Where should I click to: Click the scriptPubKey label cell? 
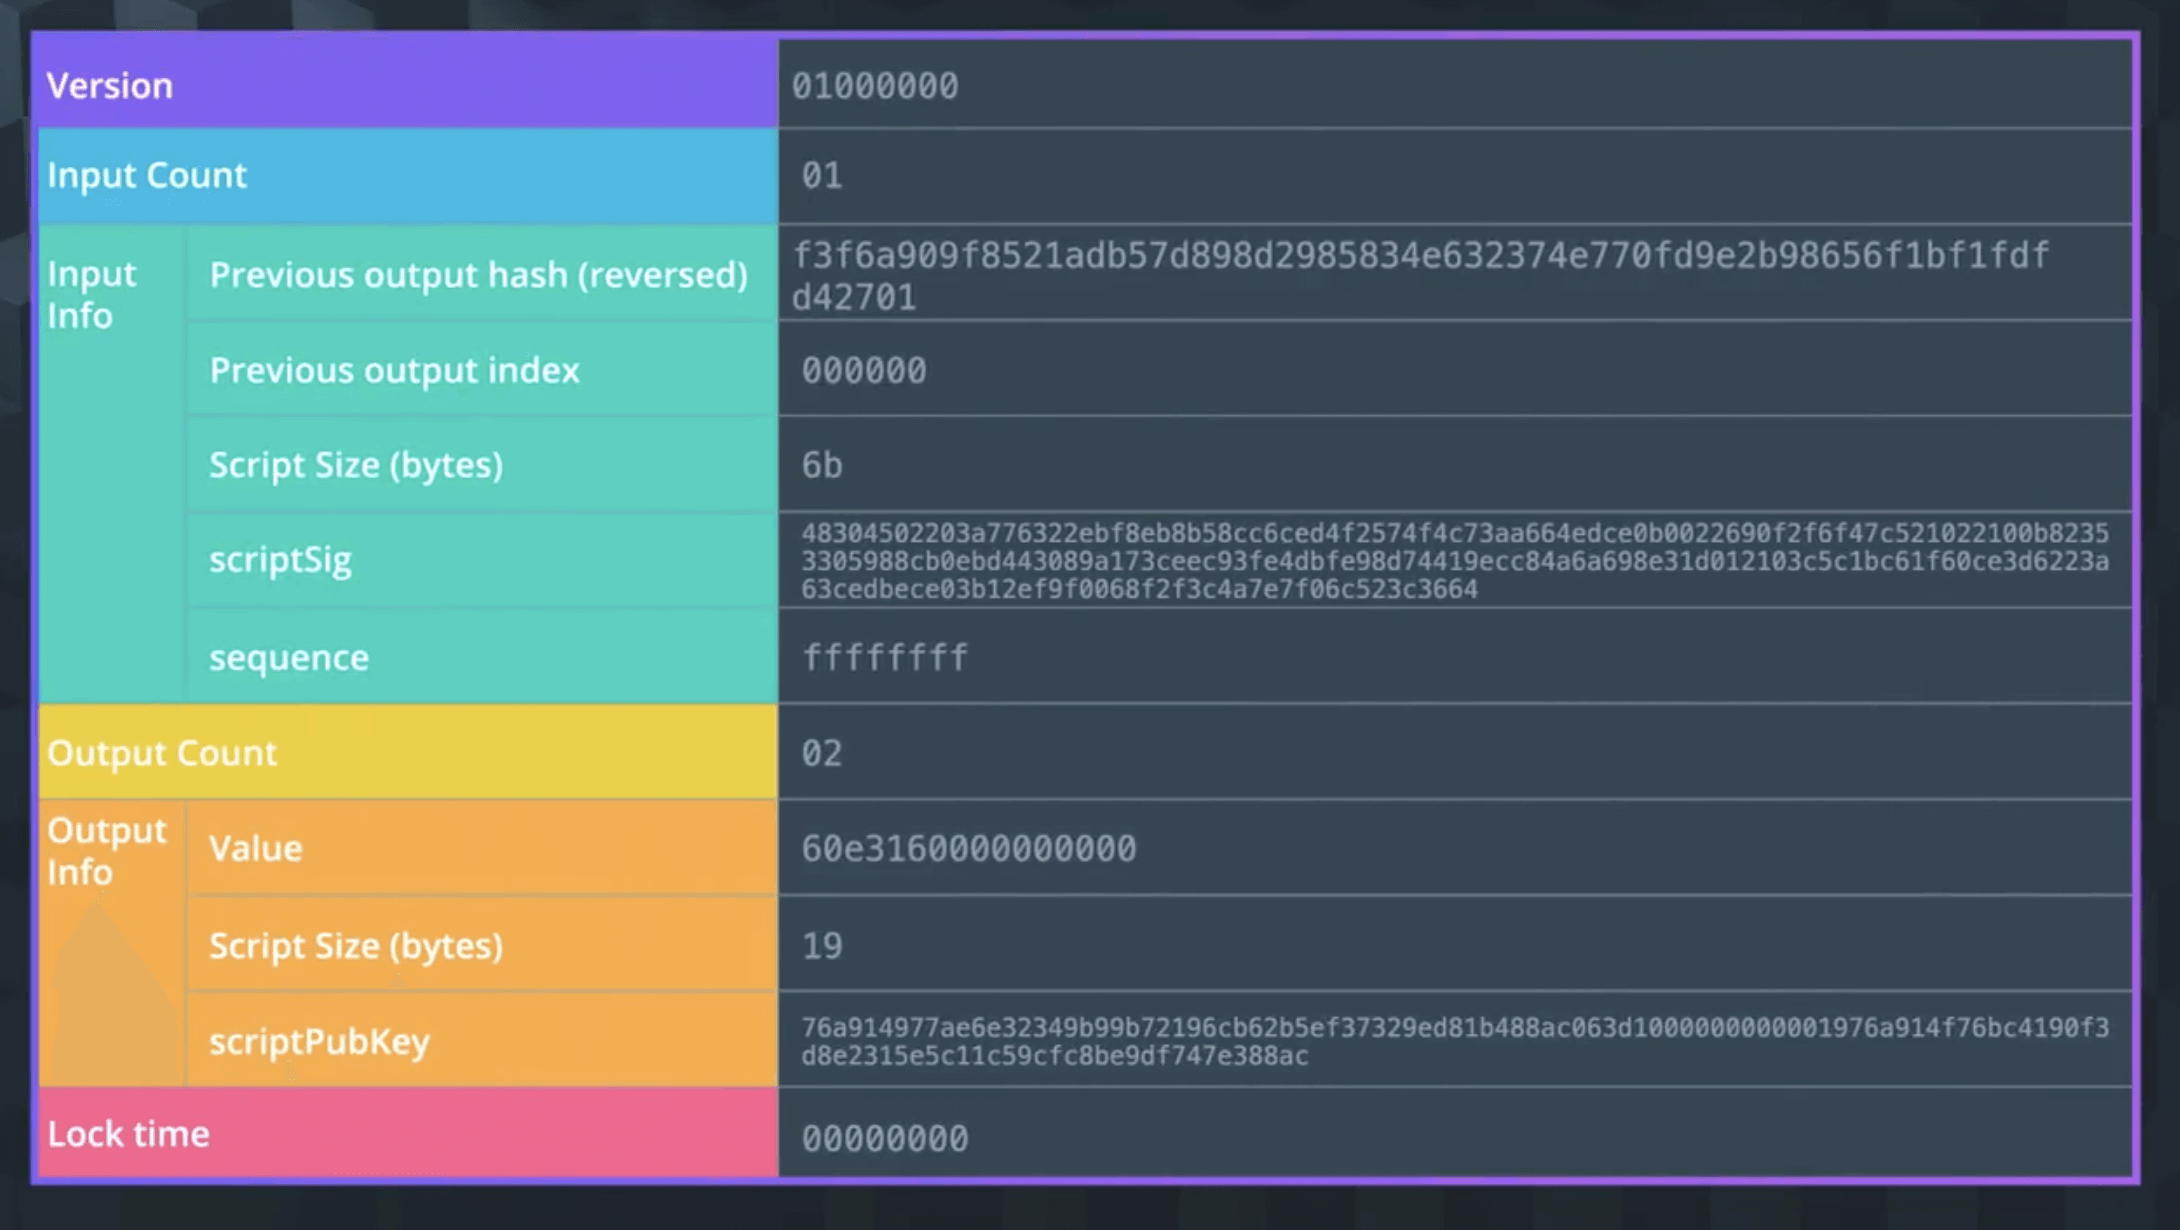(x=319, y=1042)
